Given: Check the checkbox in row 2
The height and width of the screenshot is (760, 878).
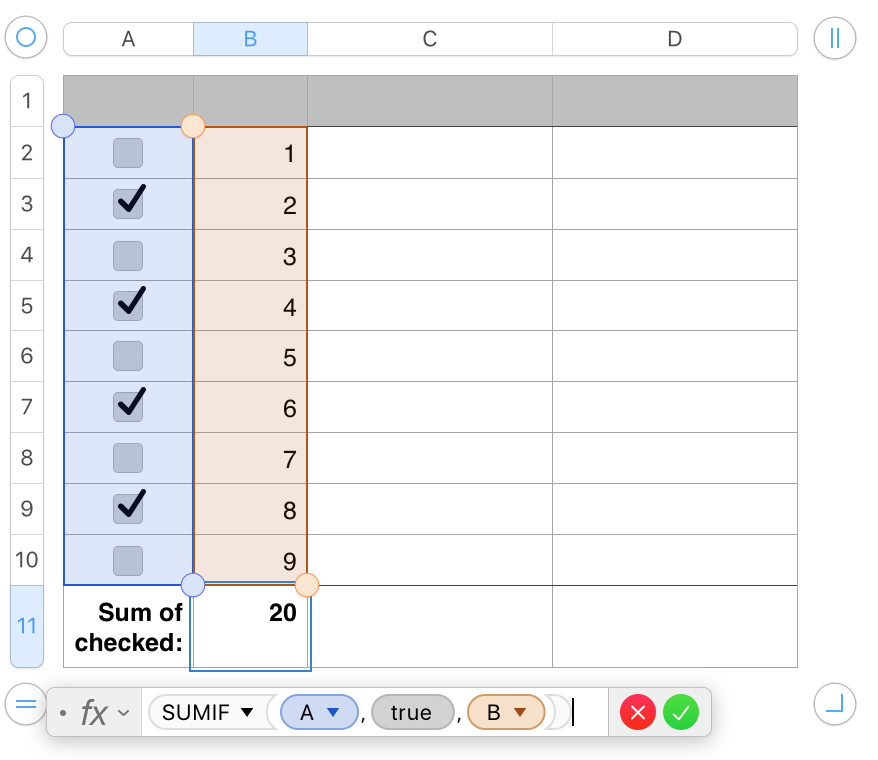Looking at the screenshot, I should coord(128,153).
